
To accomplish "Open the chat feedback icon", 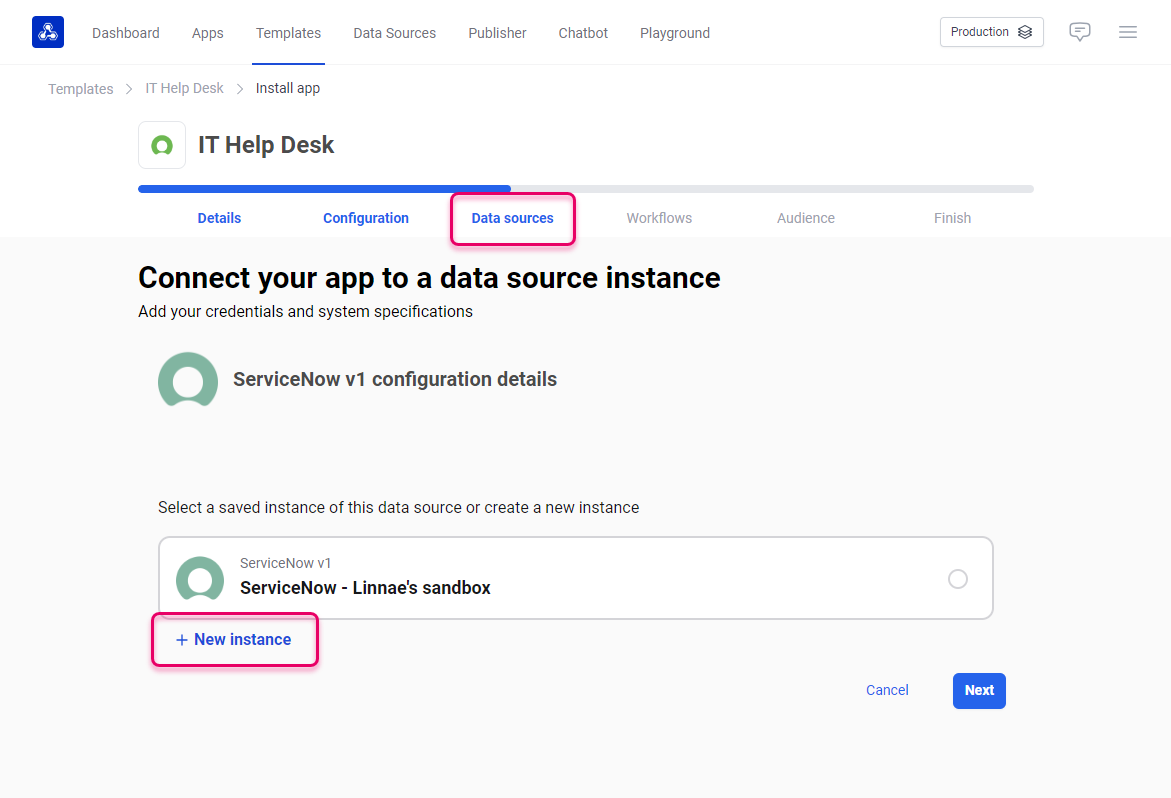I will (x=1079, y=32).
